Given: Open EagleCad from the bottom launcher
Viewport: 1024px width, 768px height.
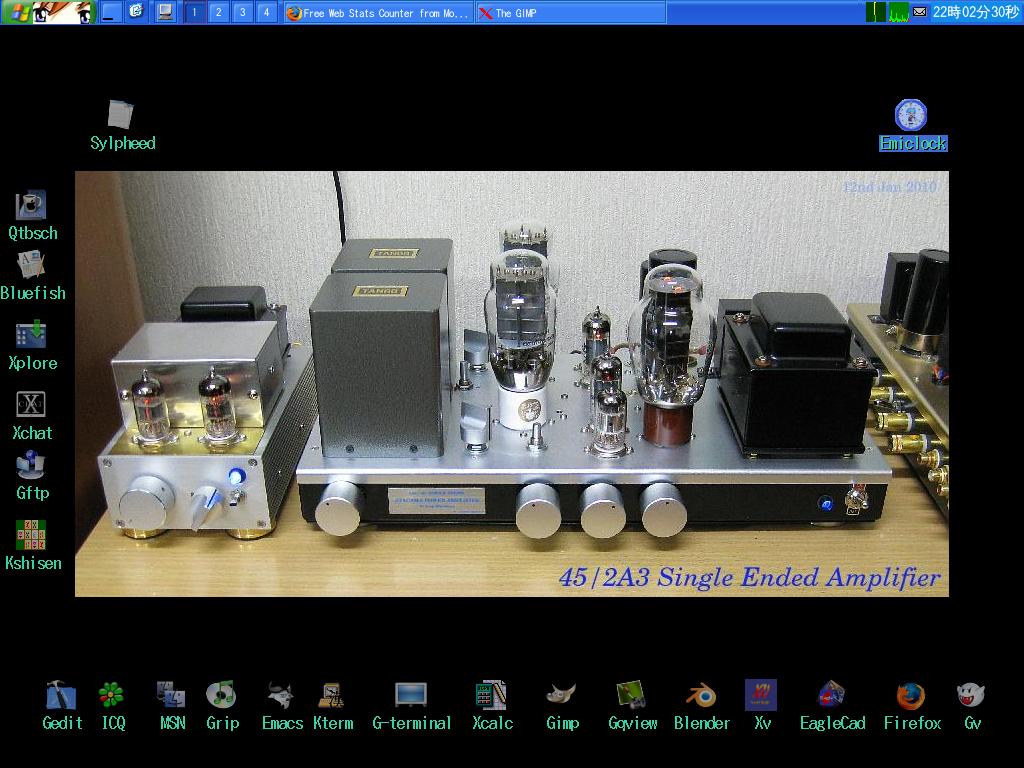Looking at the screenshot, I should (832, 695).
